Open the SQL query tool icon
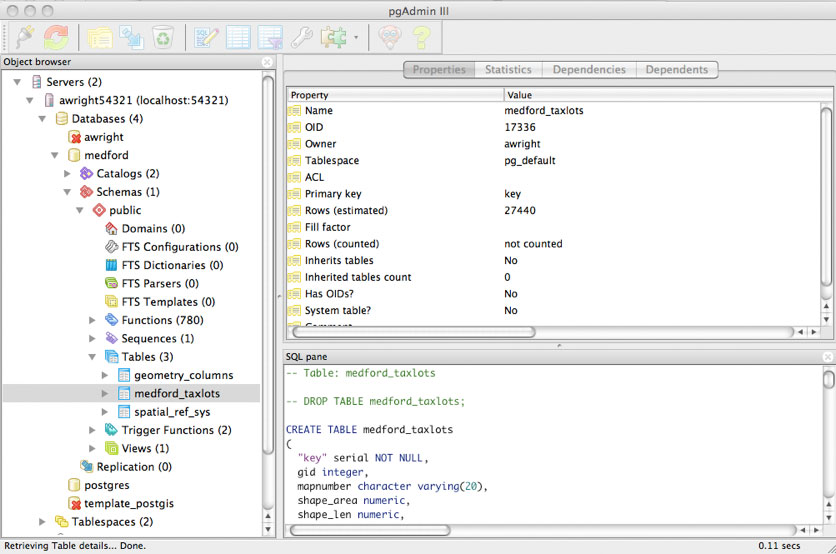The image size is (836, 554). click(208, 38)
